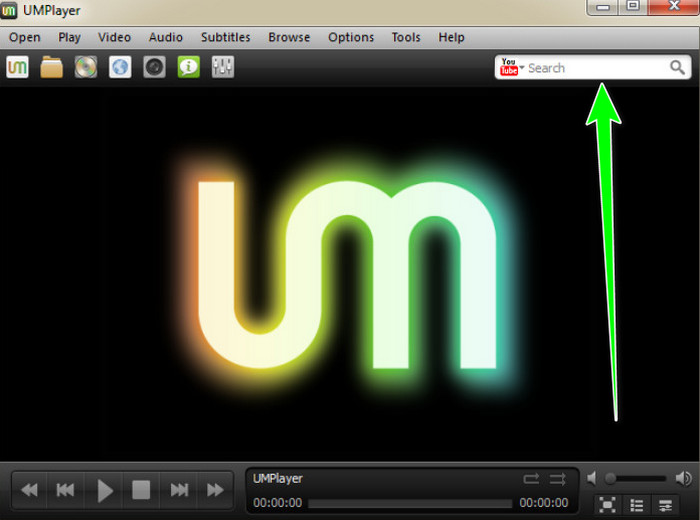Click the fast forward button
Screen dimensions: 700x520
(215, 490)
